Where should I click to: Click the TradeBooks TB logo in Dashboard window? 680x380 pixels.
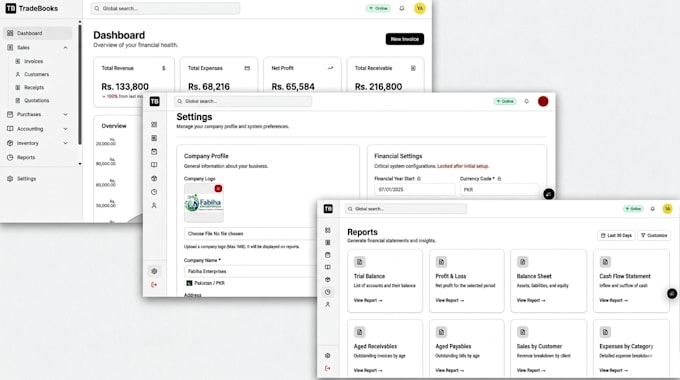(x=11, y=8)
